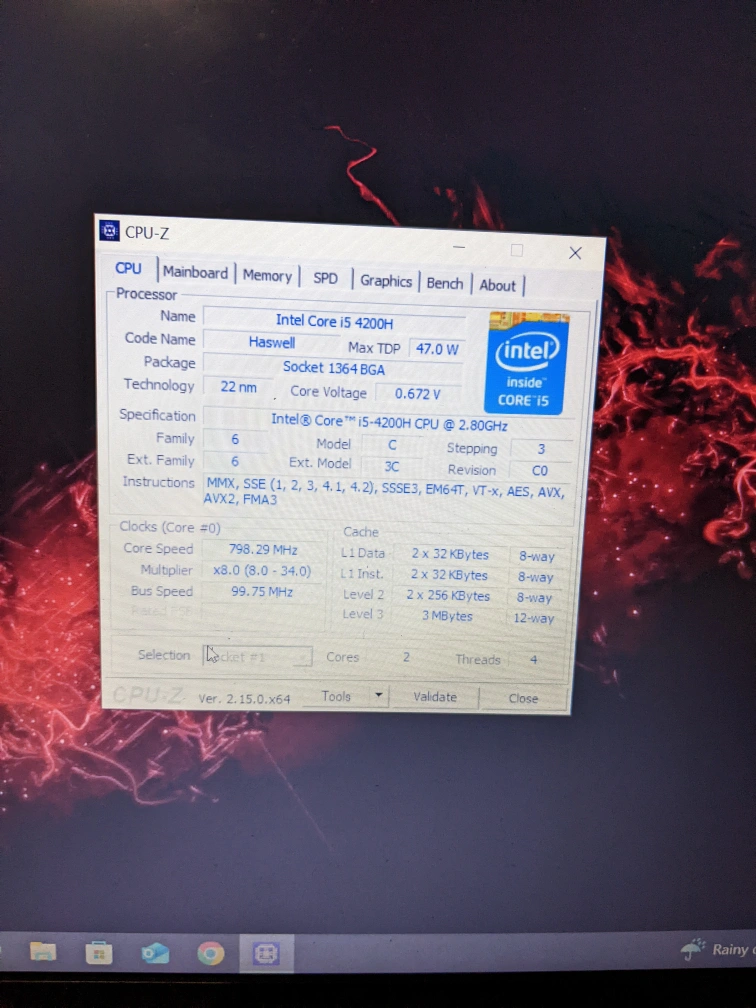The width and height of the screenshot is (756, 1008).
Task: Click the Tools button
Action: point(336,696)
